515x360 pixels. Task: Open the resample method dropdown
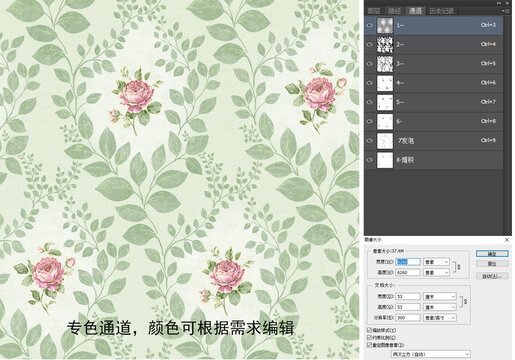pos(430,354)
